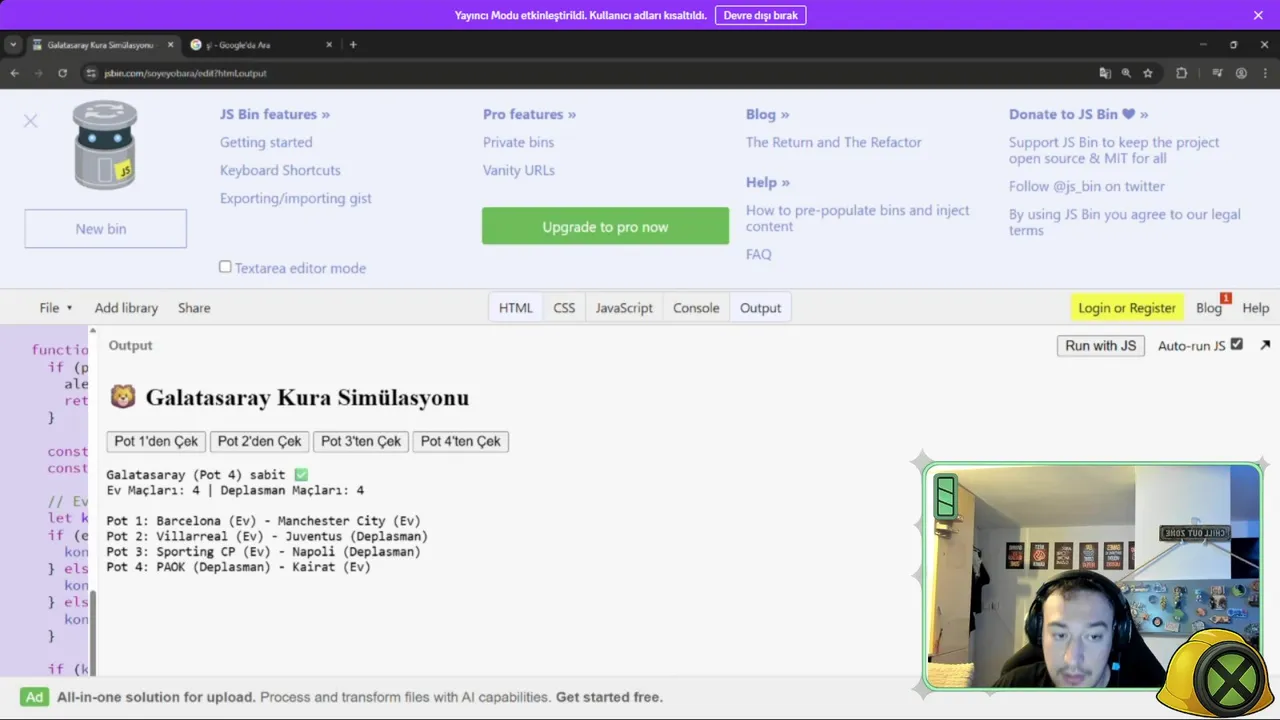Toggle the CSS panel tab
The width and height of the screenshot is (1280, 720).
click(x=564, y=308)
